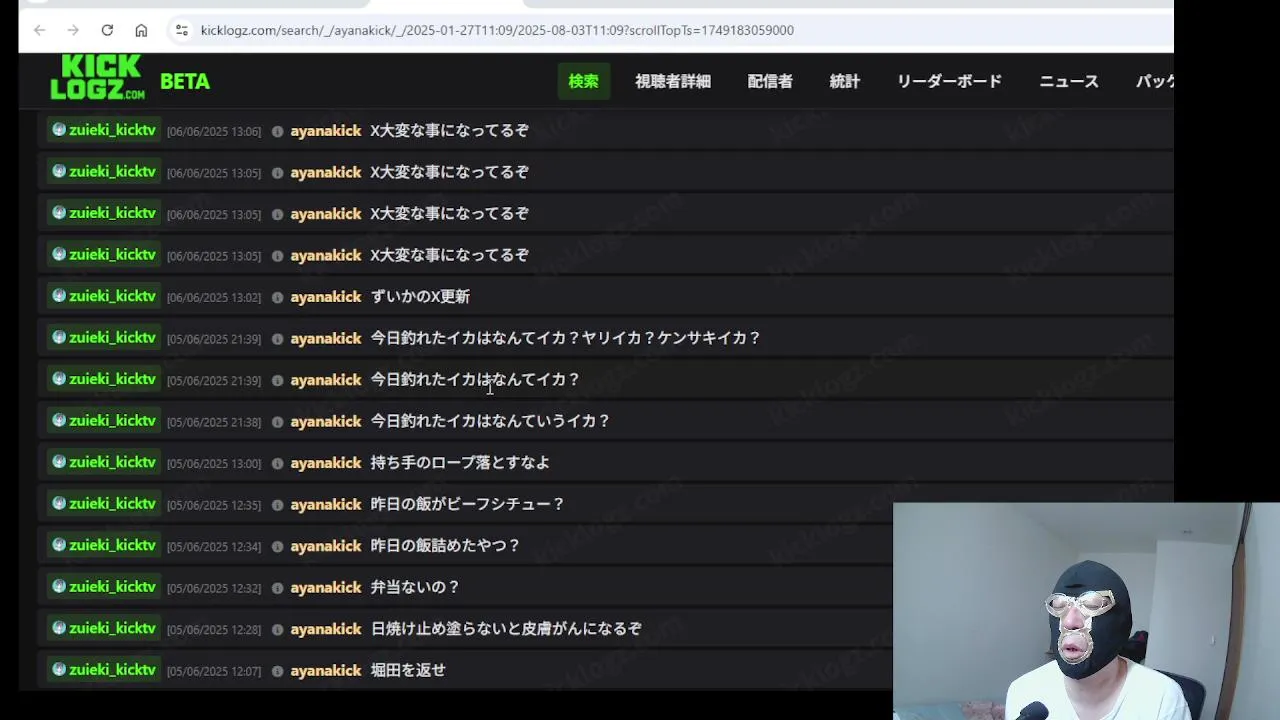Open ayanakick username in the 弁当ないの？ row
Screen dimensions: 1280x720
326,588
